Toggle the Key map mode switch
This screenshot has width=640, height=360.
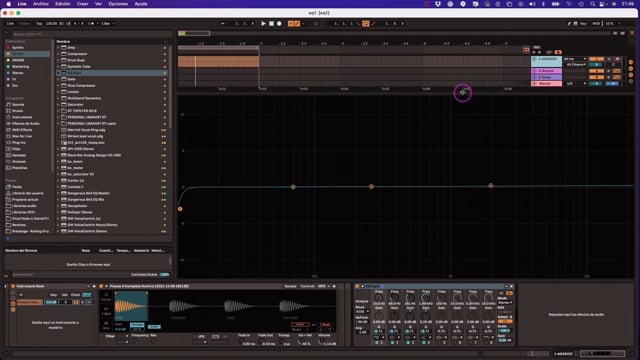pos(583,24)
